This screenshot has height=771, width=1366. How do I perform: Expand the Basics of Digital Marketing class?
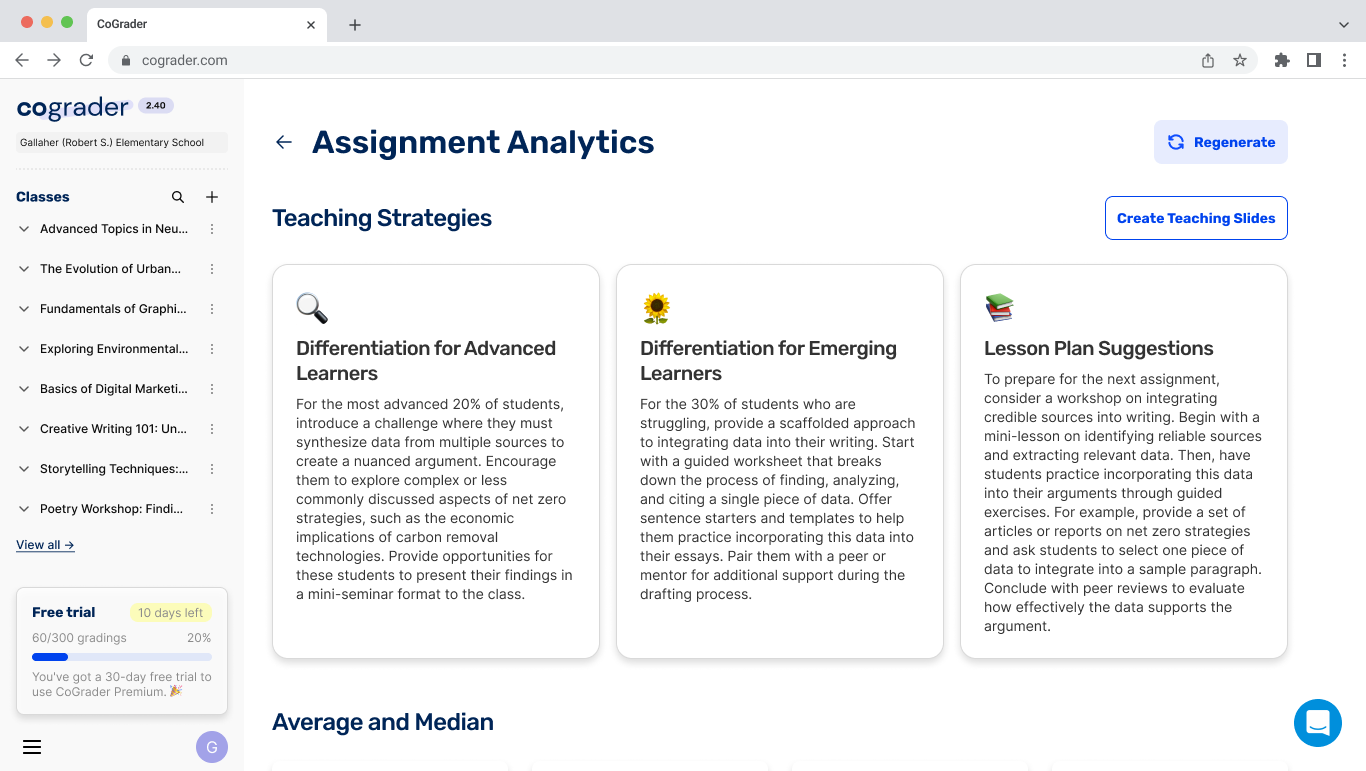(24, 389)
